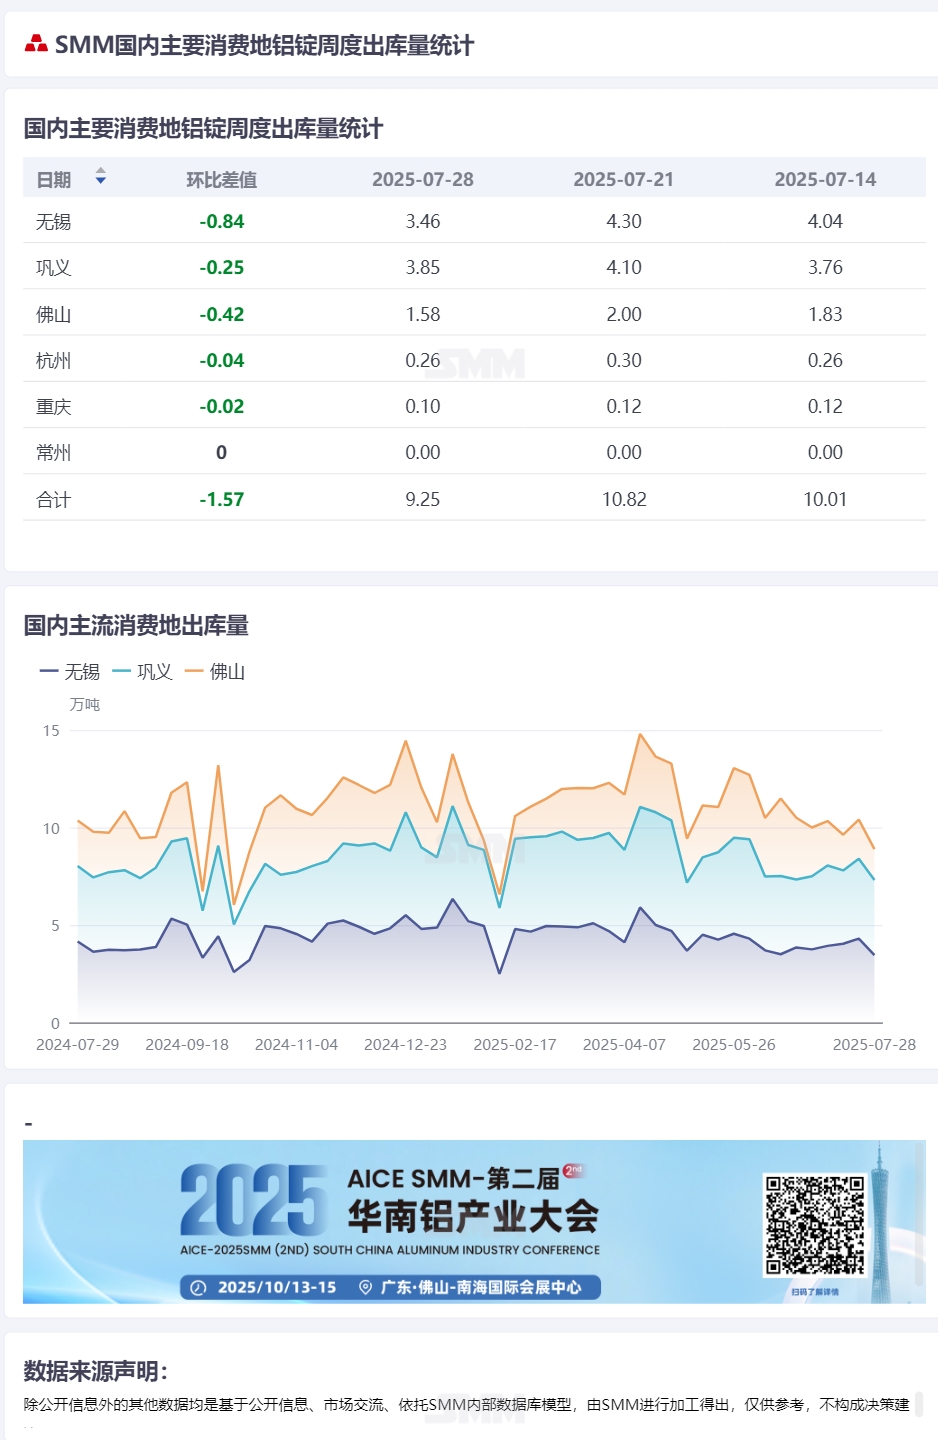This screenshot has width=938, height=1440.
Task: Click the table heading 国内主要消费地铝锭周度出库量统计
Action: pos(203,129)
